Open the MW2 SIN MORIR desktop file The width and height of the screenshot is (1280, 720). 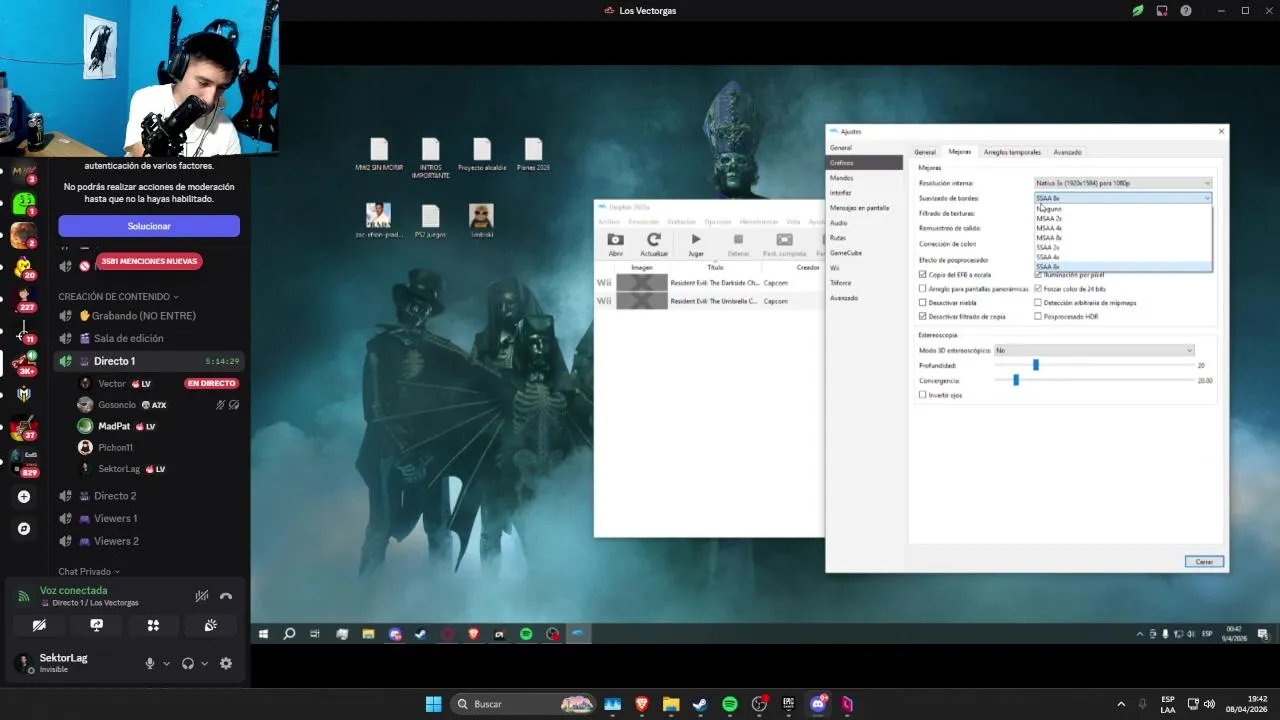click(379, 155)
